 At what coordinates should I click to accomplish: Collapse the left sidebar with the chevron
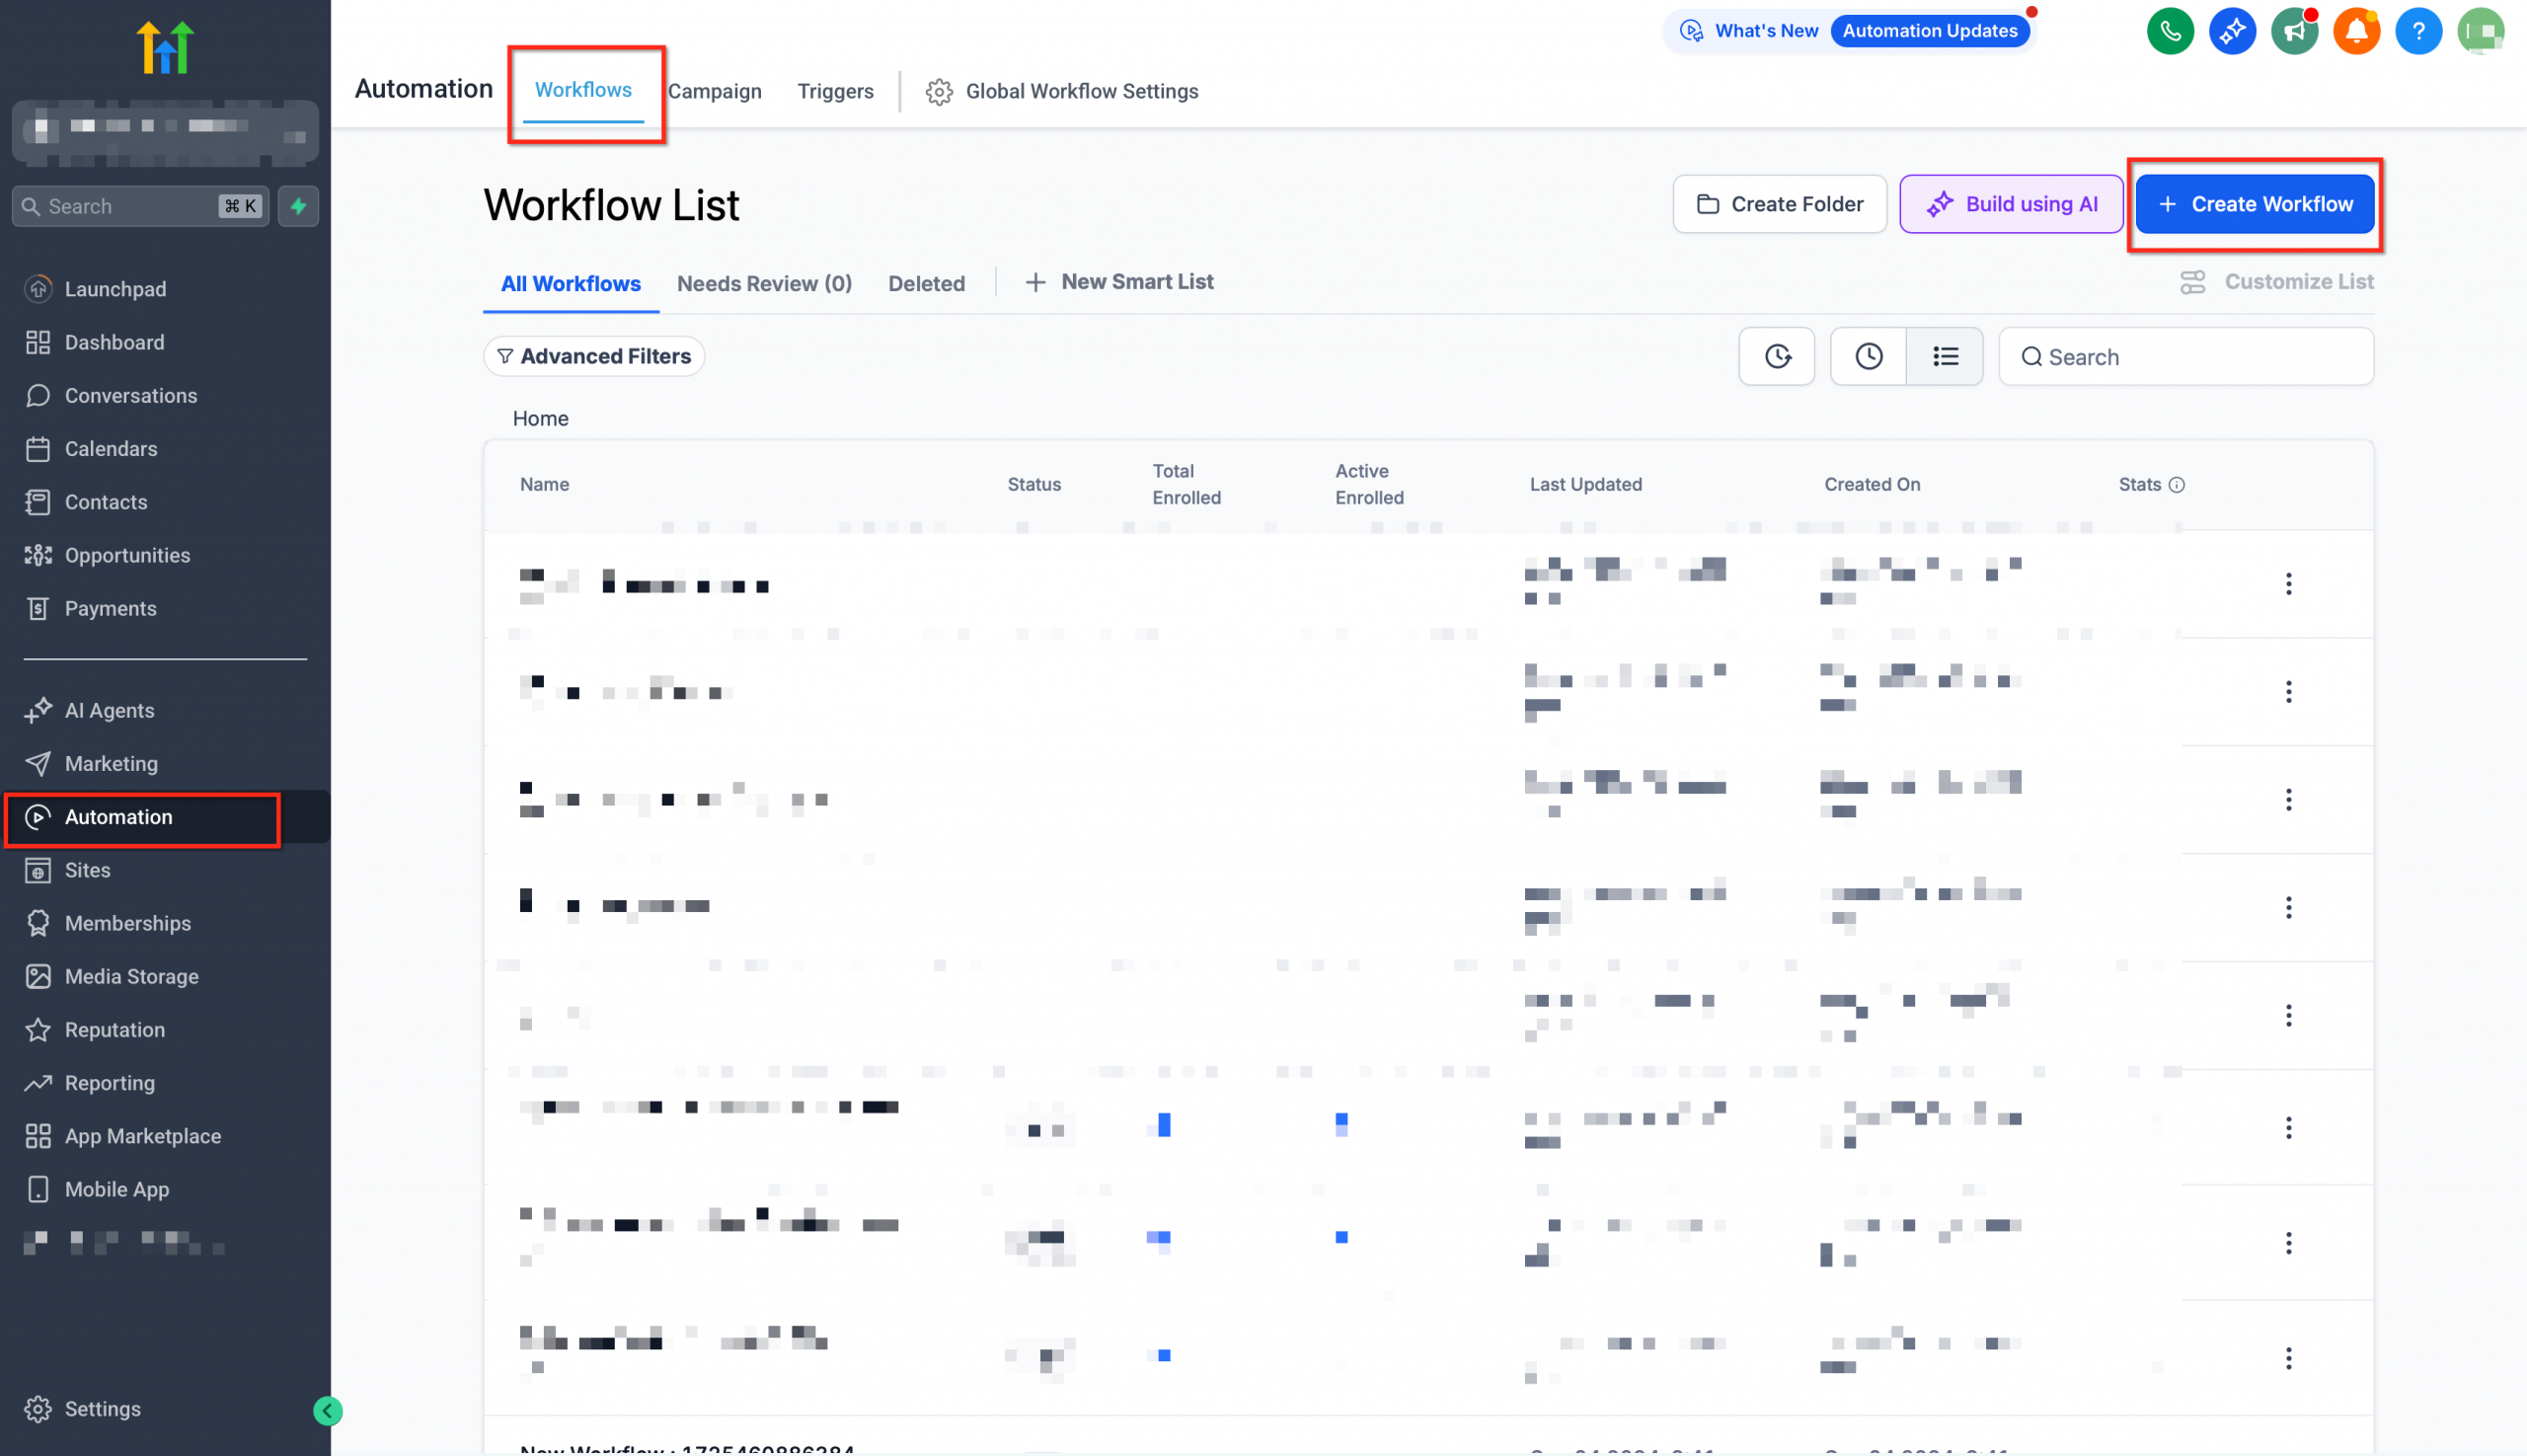pyautogui.click(x=327, y=1411)
